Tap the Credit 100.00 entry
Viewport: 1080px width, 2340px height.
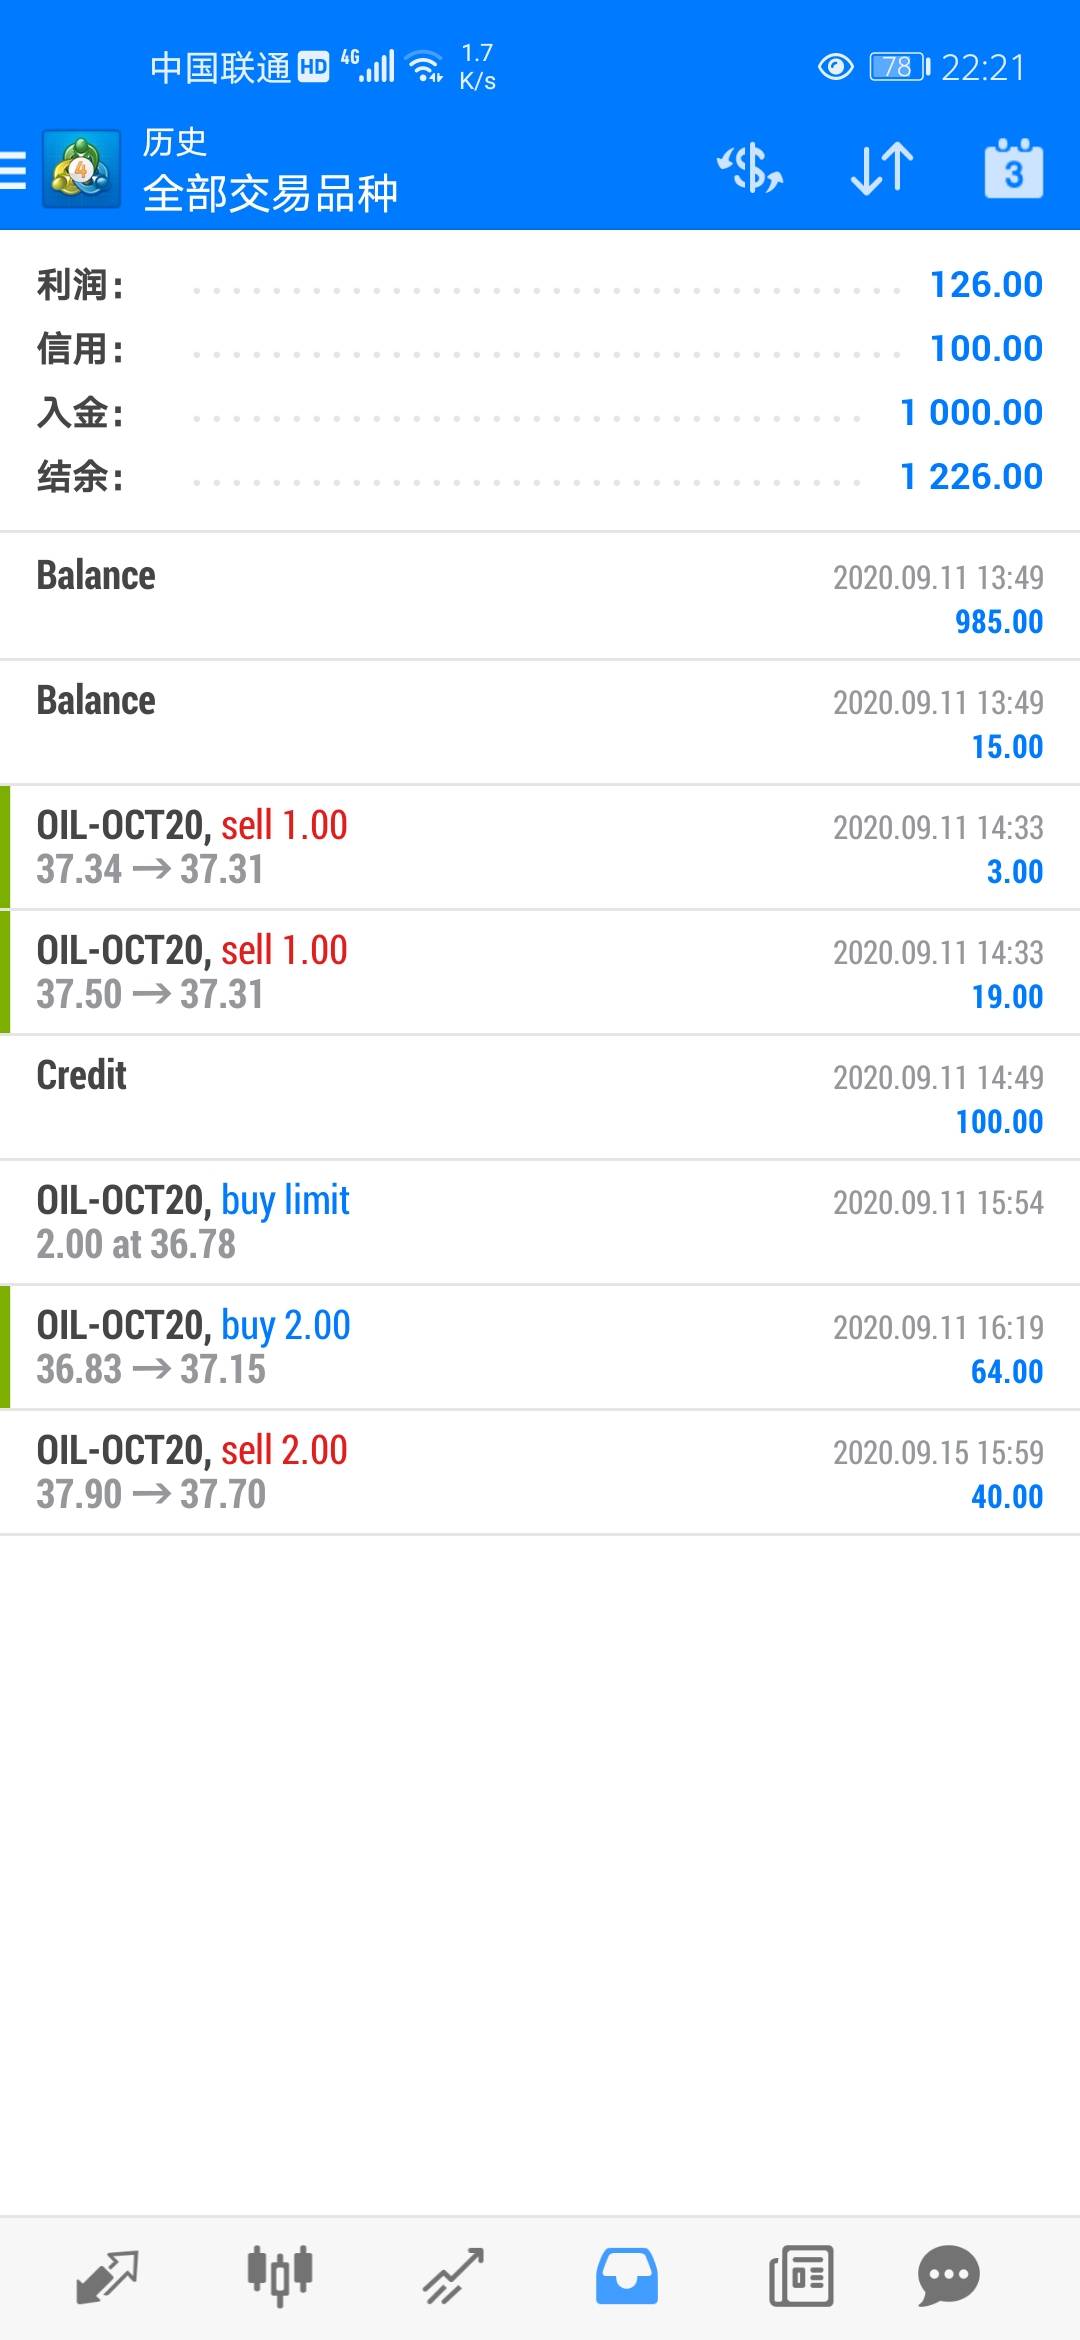coord(540,1097)
